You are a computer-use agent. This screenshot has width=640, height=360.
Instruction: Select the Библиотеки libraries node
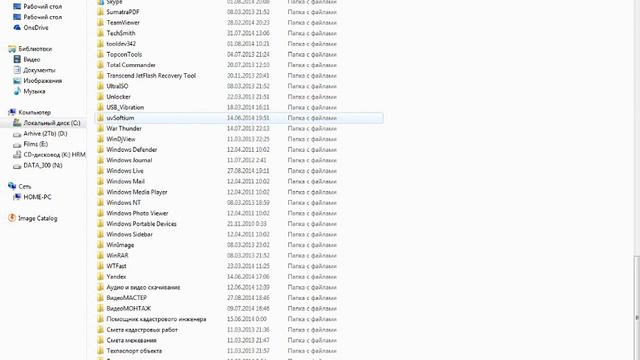[35, 49]
